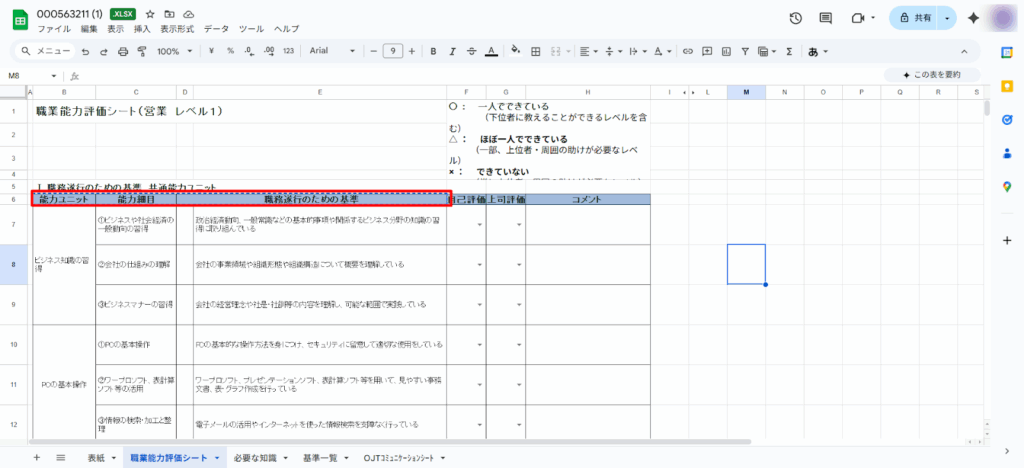Image resolution: width=1024 pixels, height=468 pixels.
Task: Open the 挿入 menu
Action: click(142, 29)
